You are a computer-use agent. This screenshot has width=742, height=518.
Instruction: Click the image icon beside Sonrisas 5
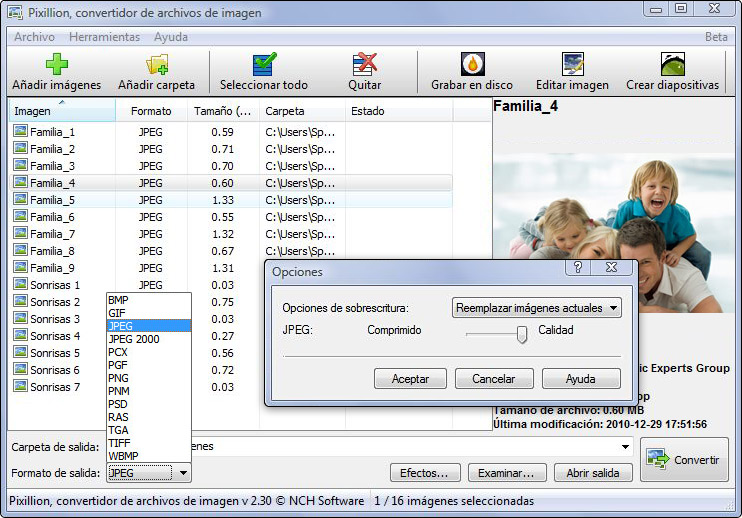click(20, 352)
